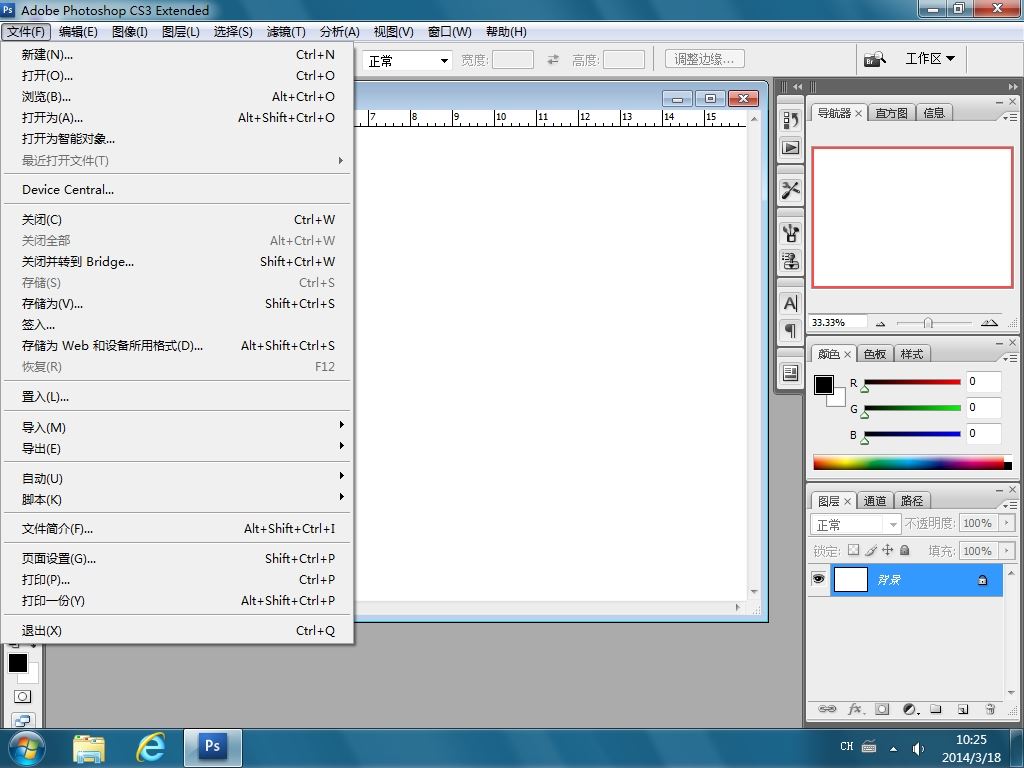Open Navigator panel options menu
The height and width of the screenshot is (768, 1024).
point(1010,117)
